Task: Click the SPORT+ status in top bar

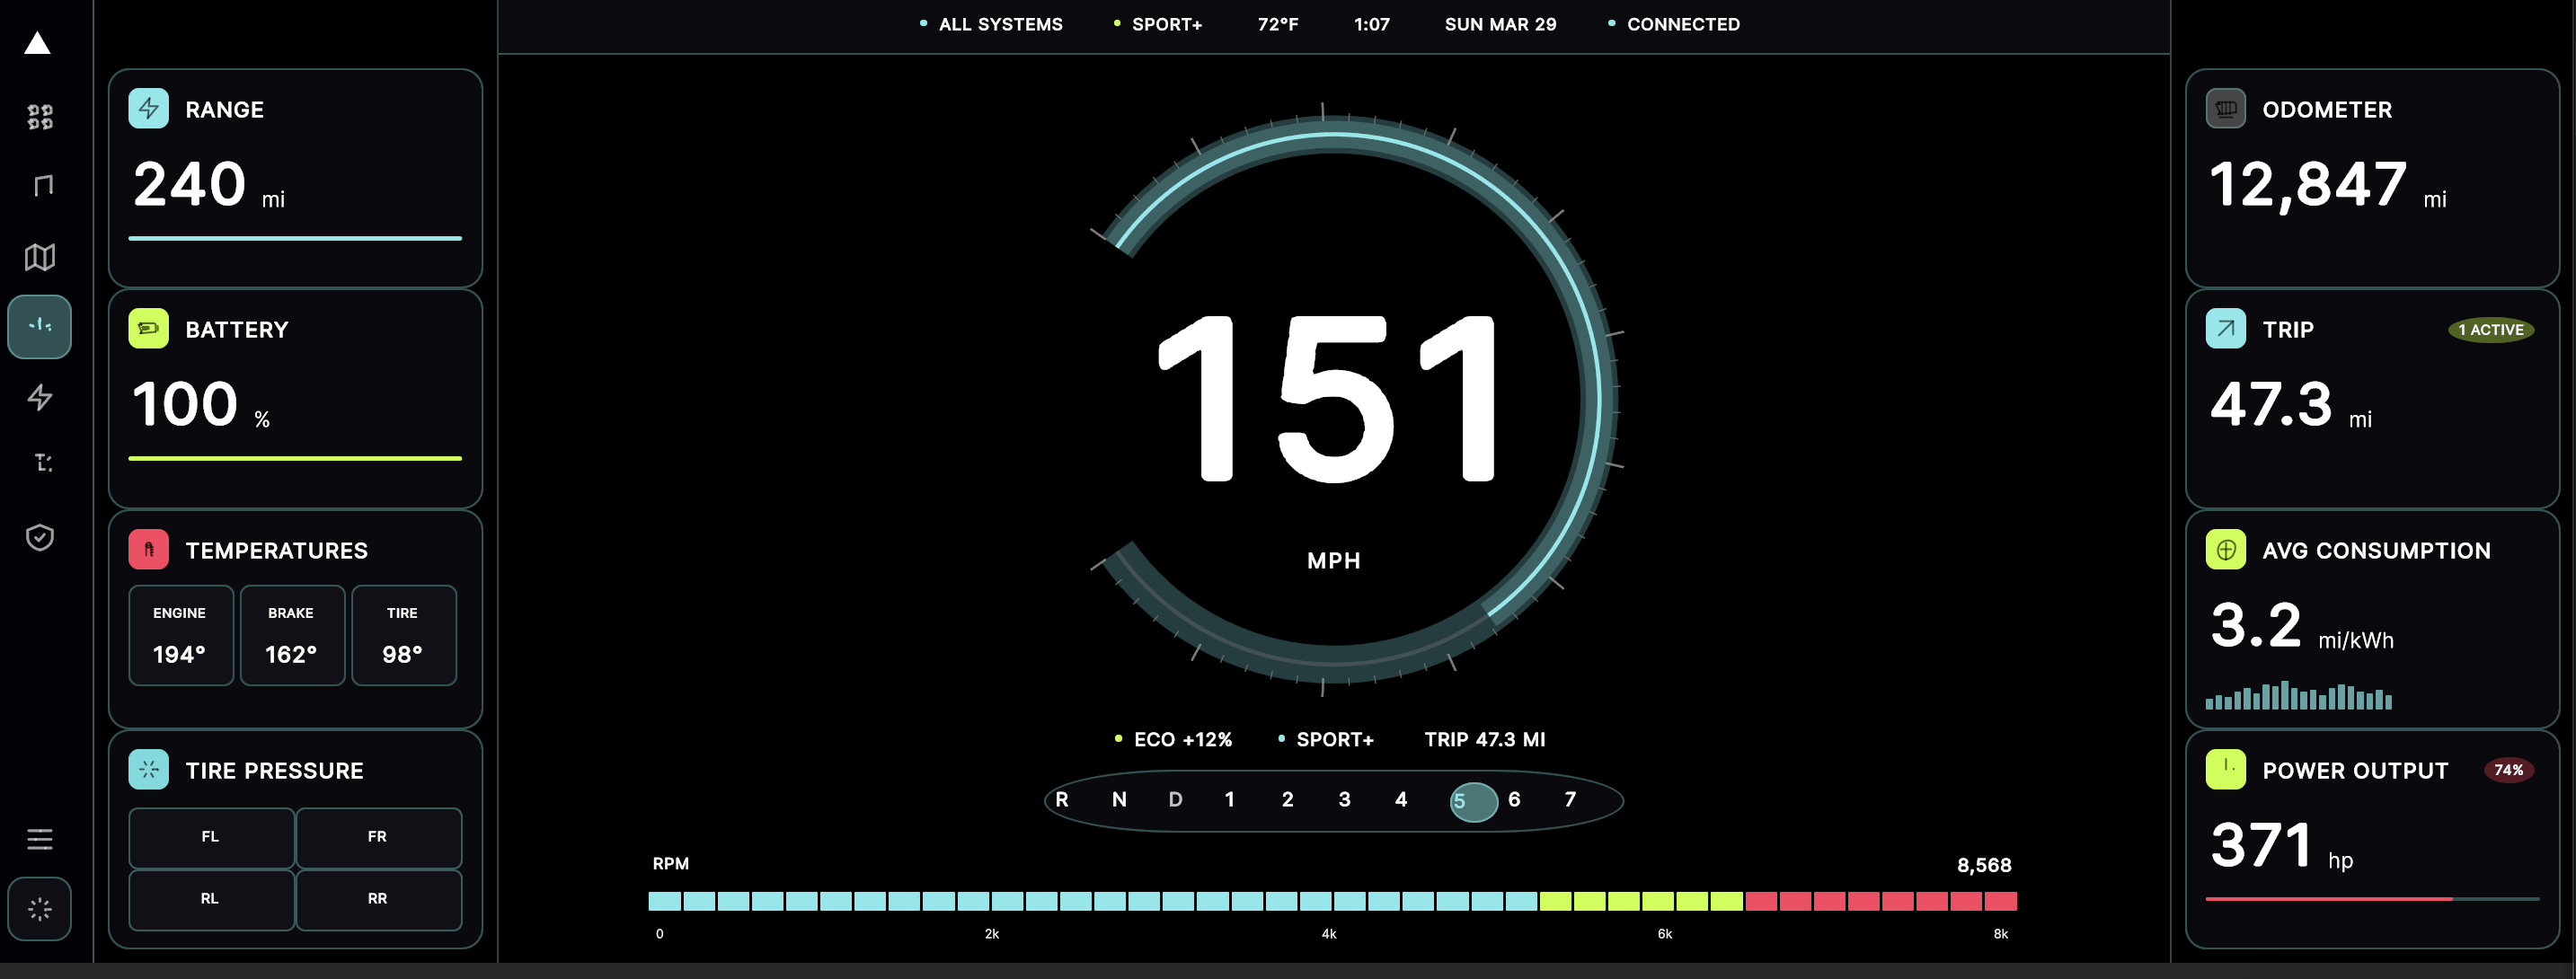Action: 1165,24
